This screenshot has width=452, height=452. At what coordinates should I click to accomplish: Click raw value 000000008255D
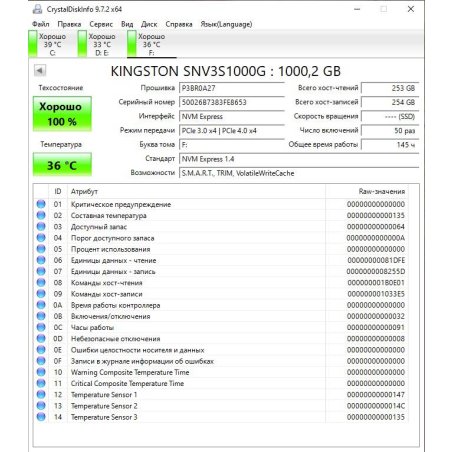[376, 271]
